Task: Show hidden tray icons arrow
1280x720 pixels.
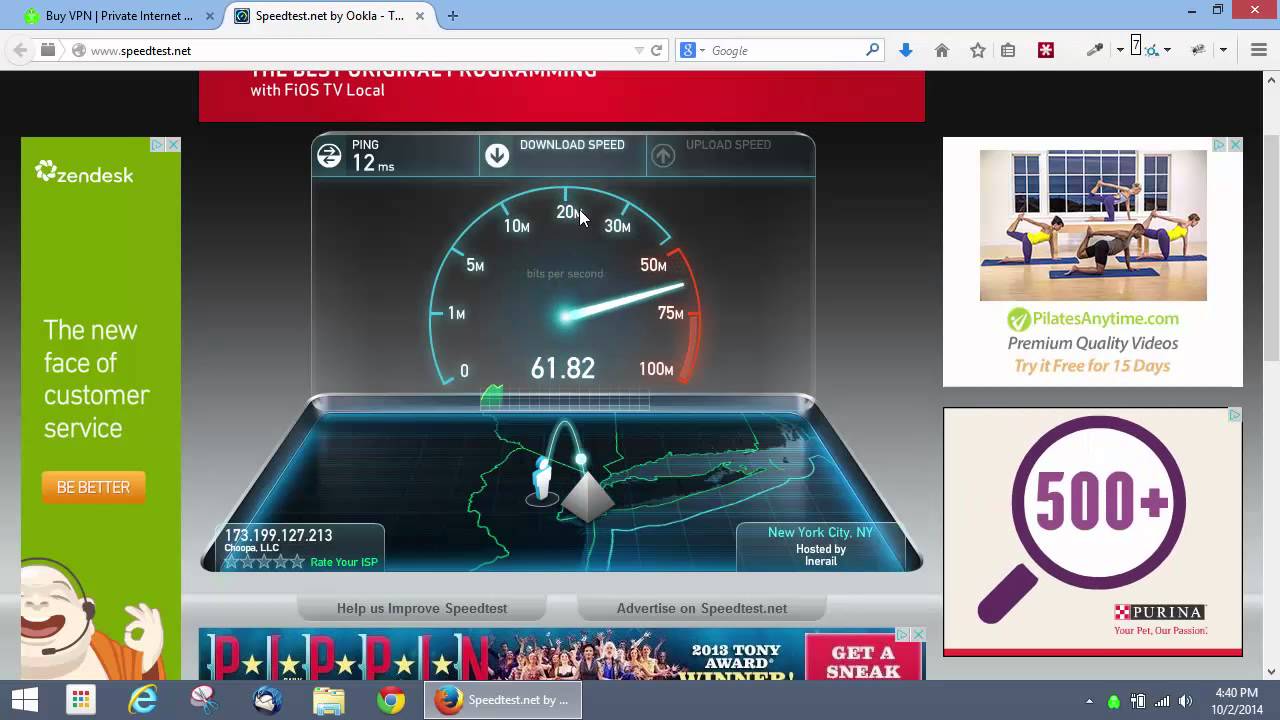Action: click(x=1089, y=701)
